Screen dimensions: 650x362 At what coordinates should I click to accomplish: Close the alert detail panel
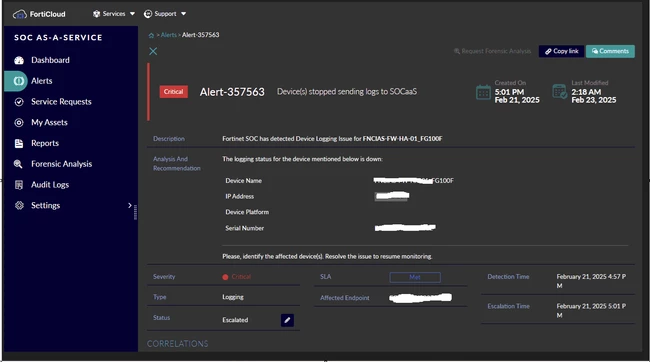pyautogui.click(x=153, y=51)
